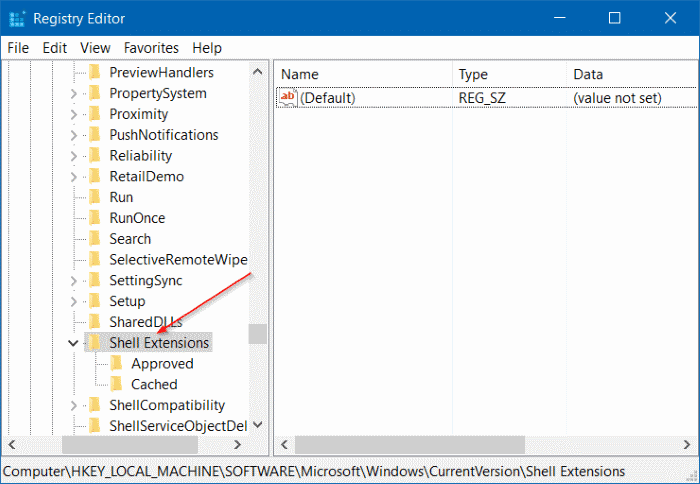Click the RunOnce folder icon
Viewport: 700px width, 484px height.
click(95, 218)
